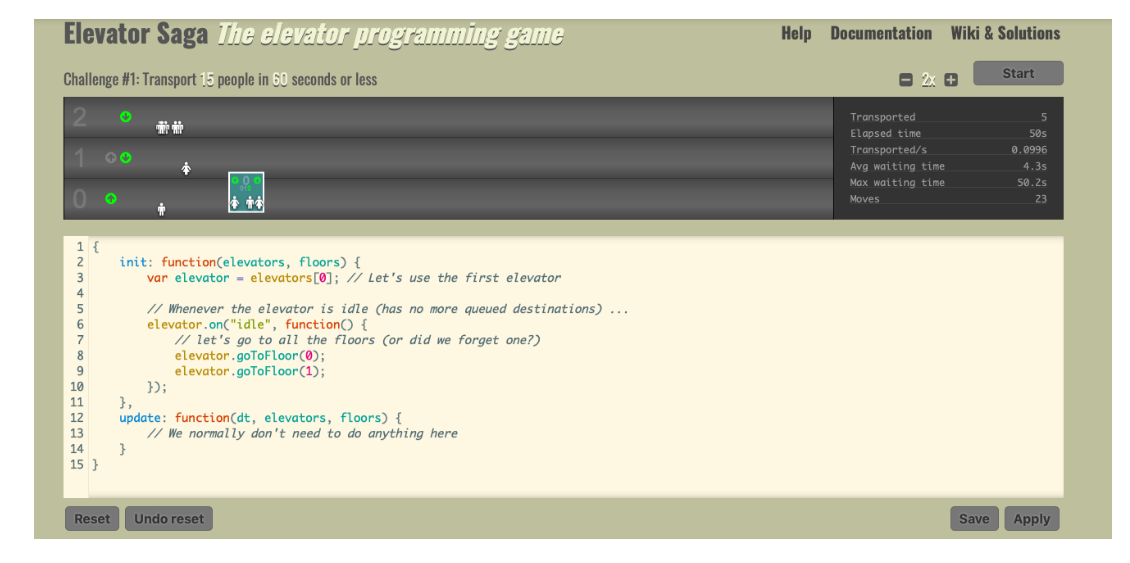1130x563 pixels.
Task: Click the green down arrow on floor 1
Action: tap(126, 158)
